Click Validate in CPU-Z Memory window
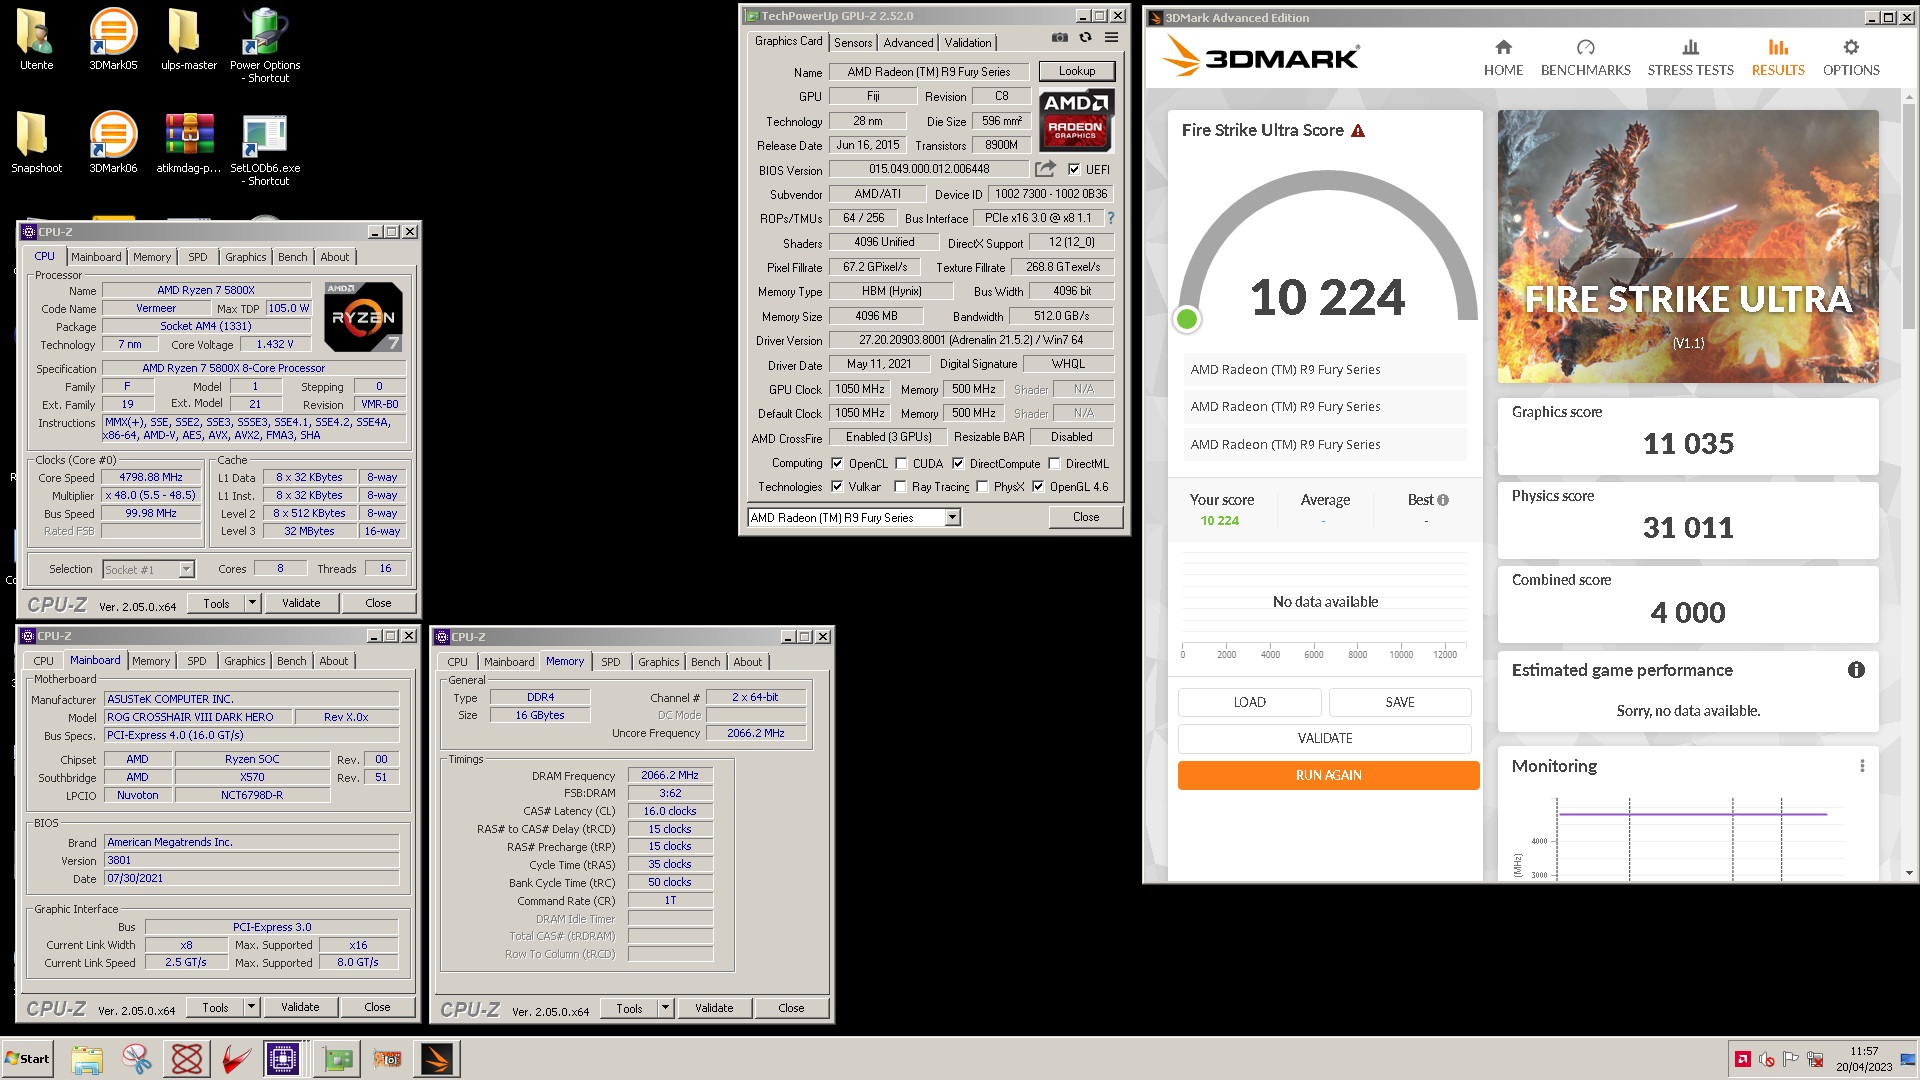Viewport: 1920px width, 1080px height. coord(714,1008)
